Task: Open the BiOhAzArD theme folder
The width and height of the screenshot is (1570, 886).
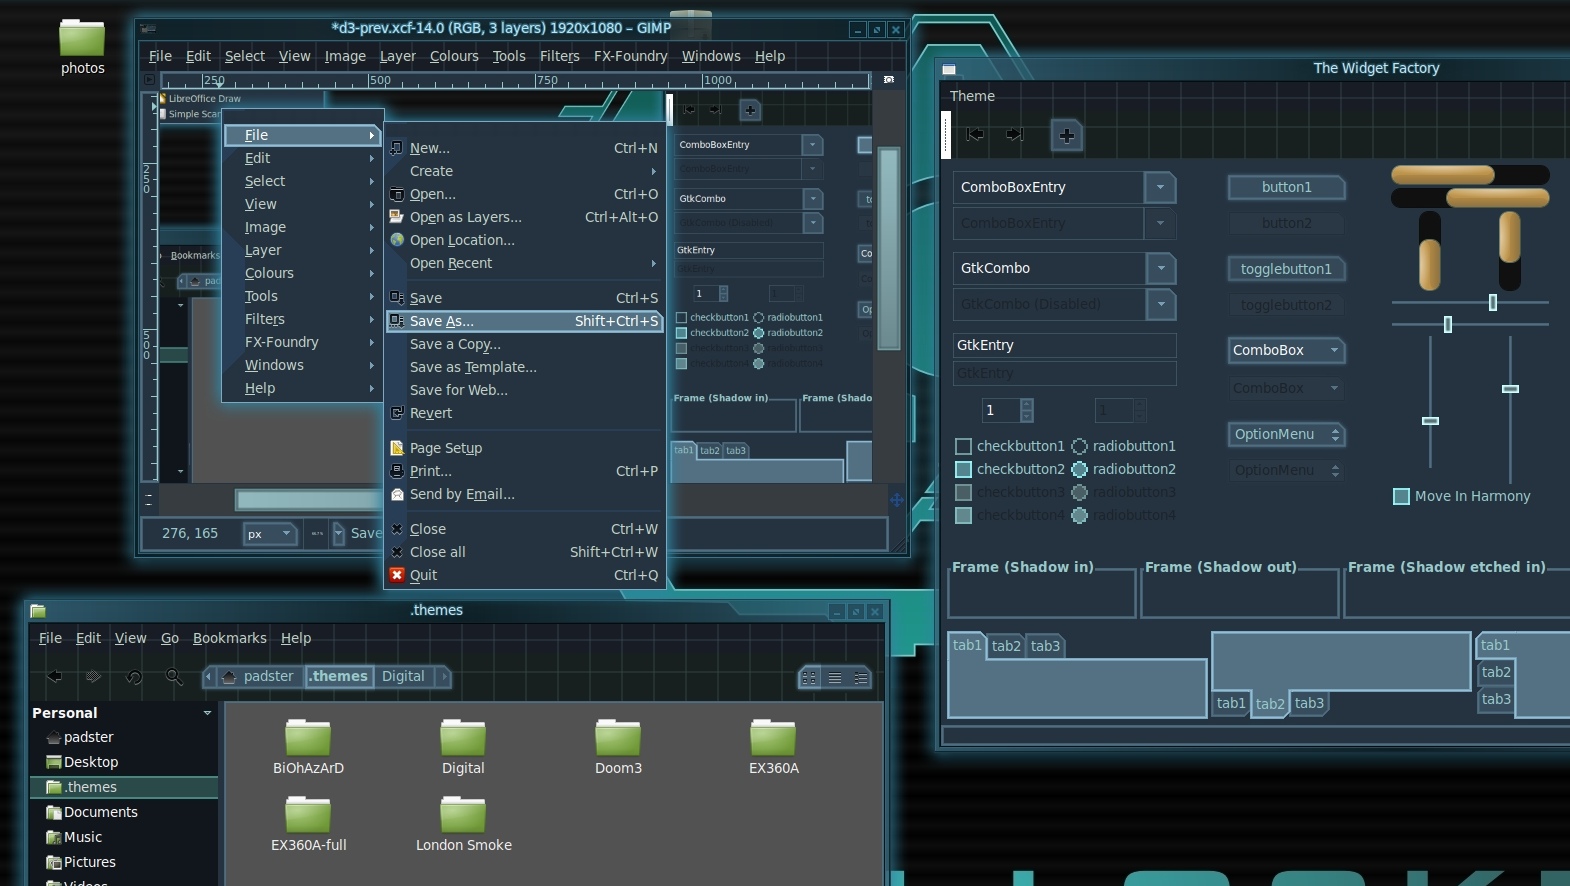Action: click(x=308, y=737)
